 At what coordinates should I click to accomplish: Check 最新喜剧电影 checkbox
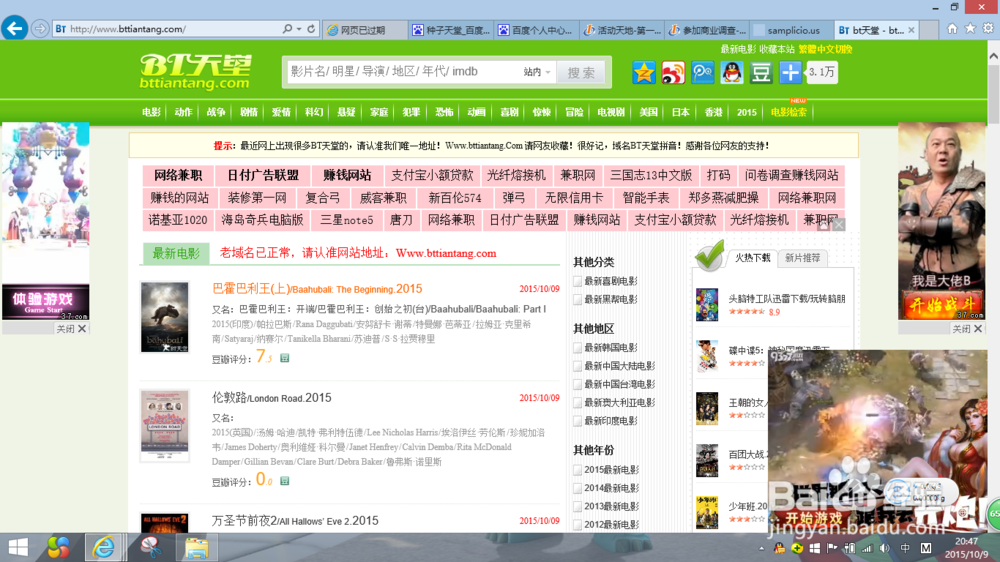coord(577,281)
